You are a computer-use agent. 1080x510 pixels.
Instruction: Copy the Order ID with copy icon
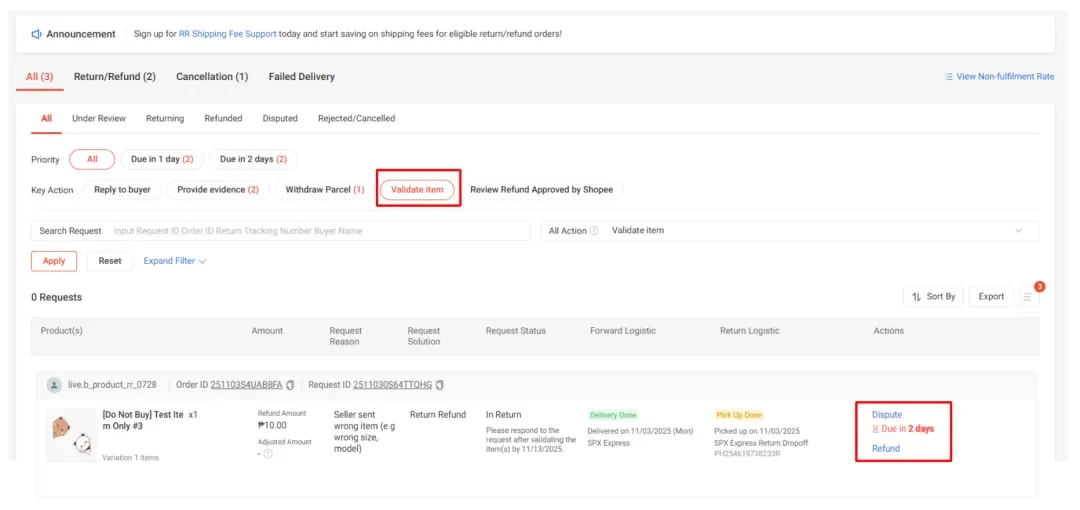(x=291, y=385)
